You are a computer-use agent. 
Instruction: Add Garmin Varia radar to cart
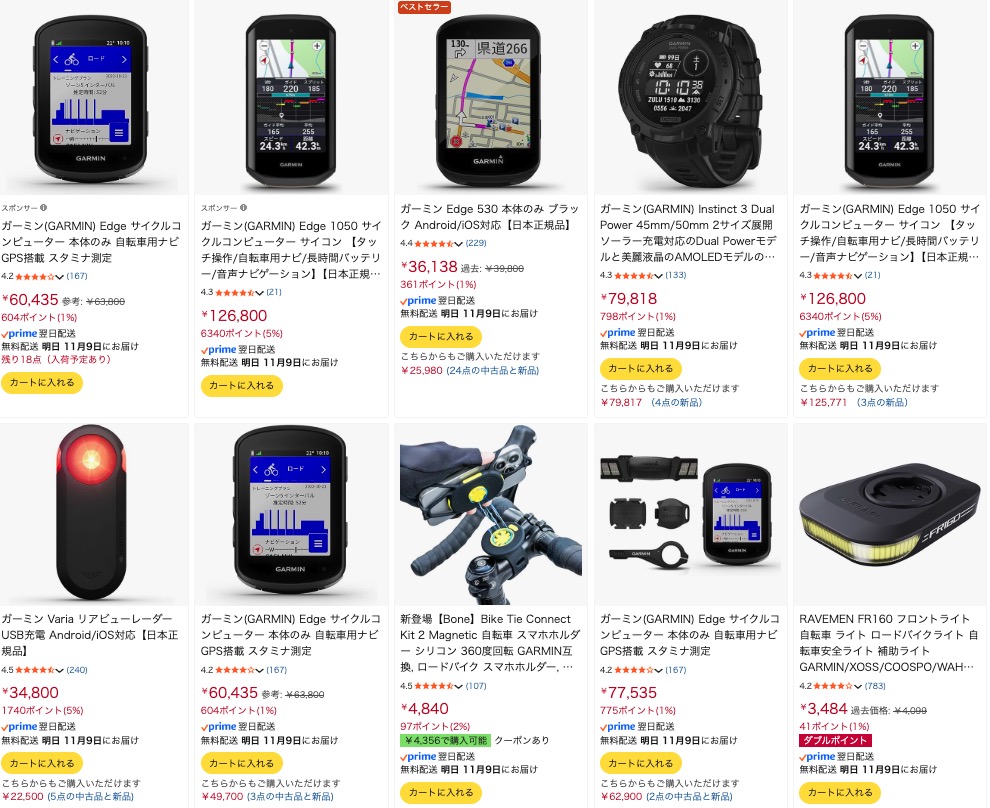(x=42, y=763)
